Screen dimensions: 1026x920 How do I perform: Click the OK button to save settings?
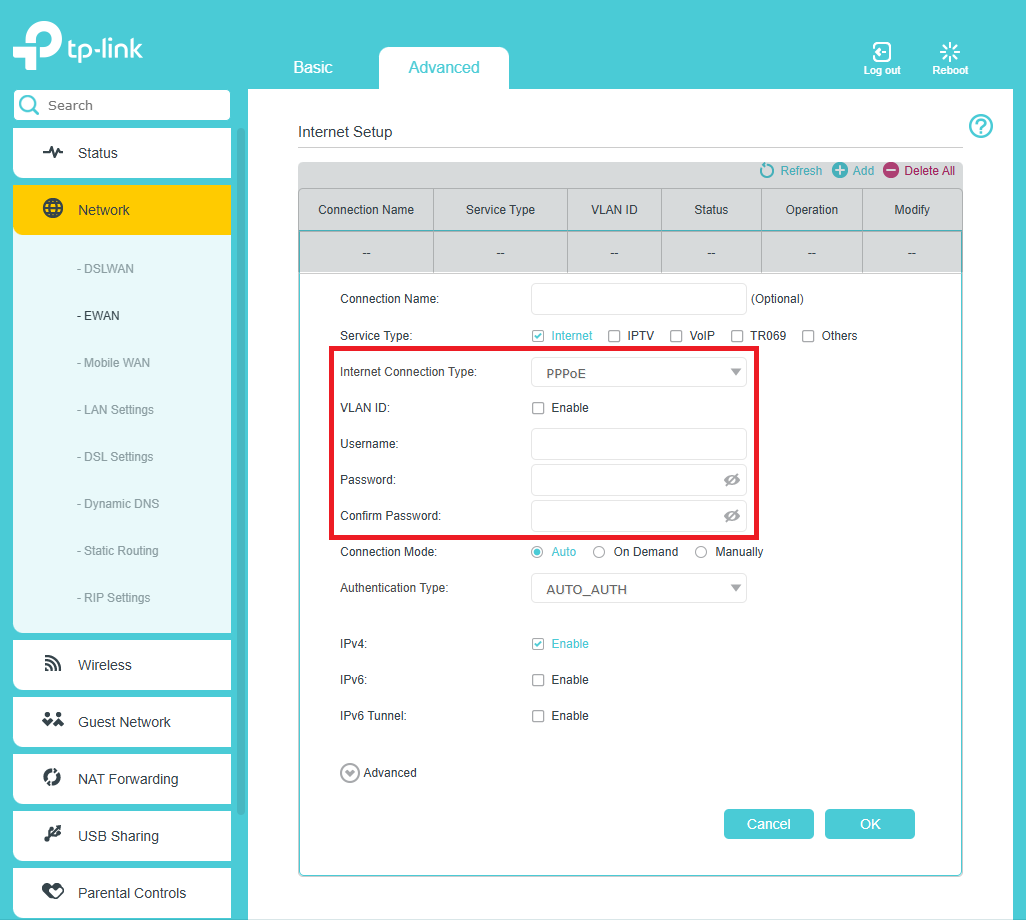click(869, 823)
